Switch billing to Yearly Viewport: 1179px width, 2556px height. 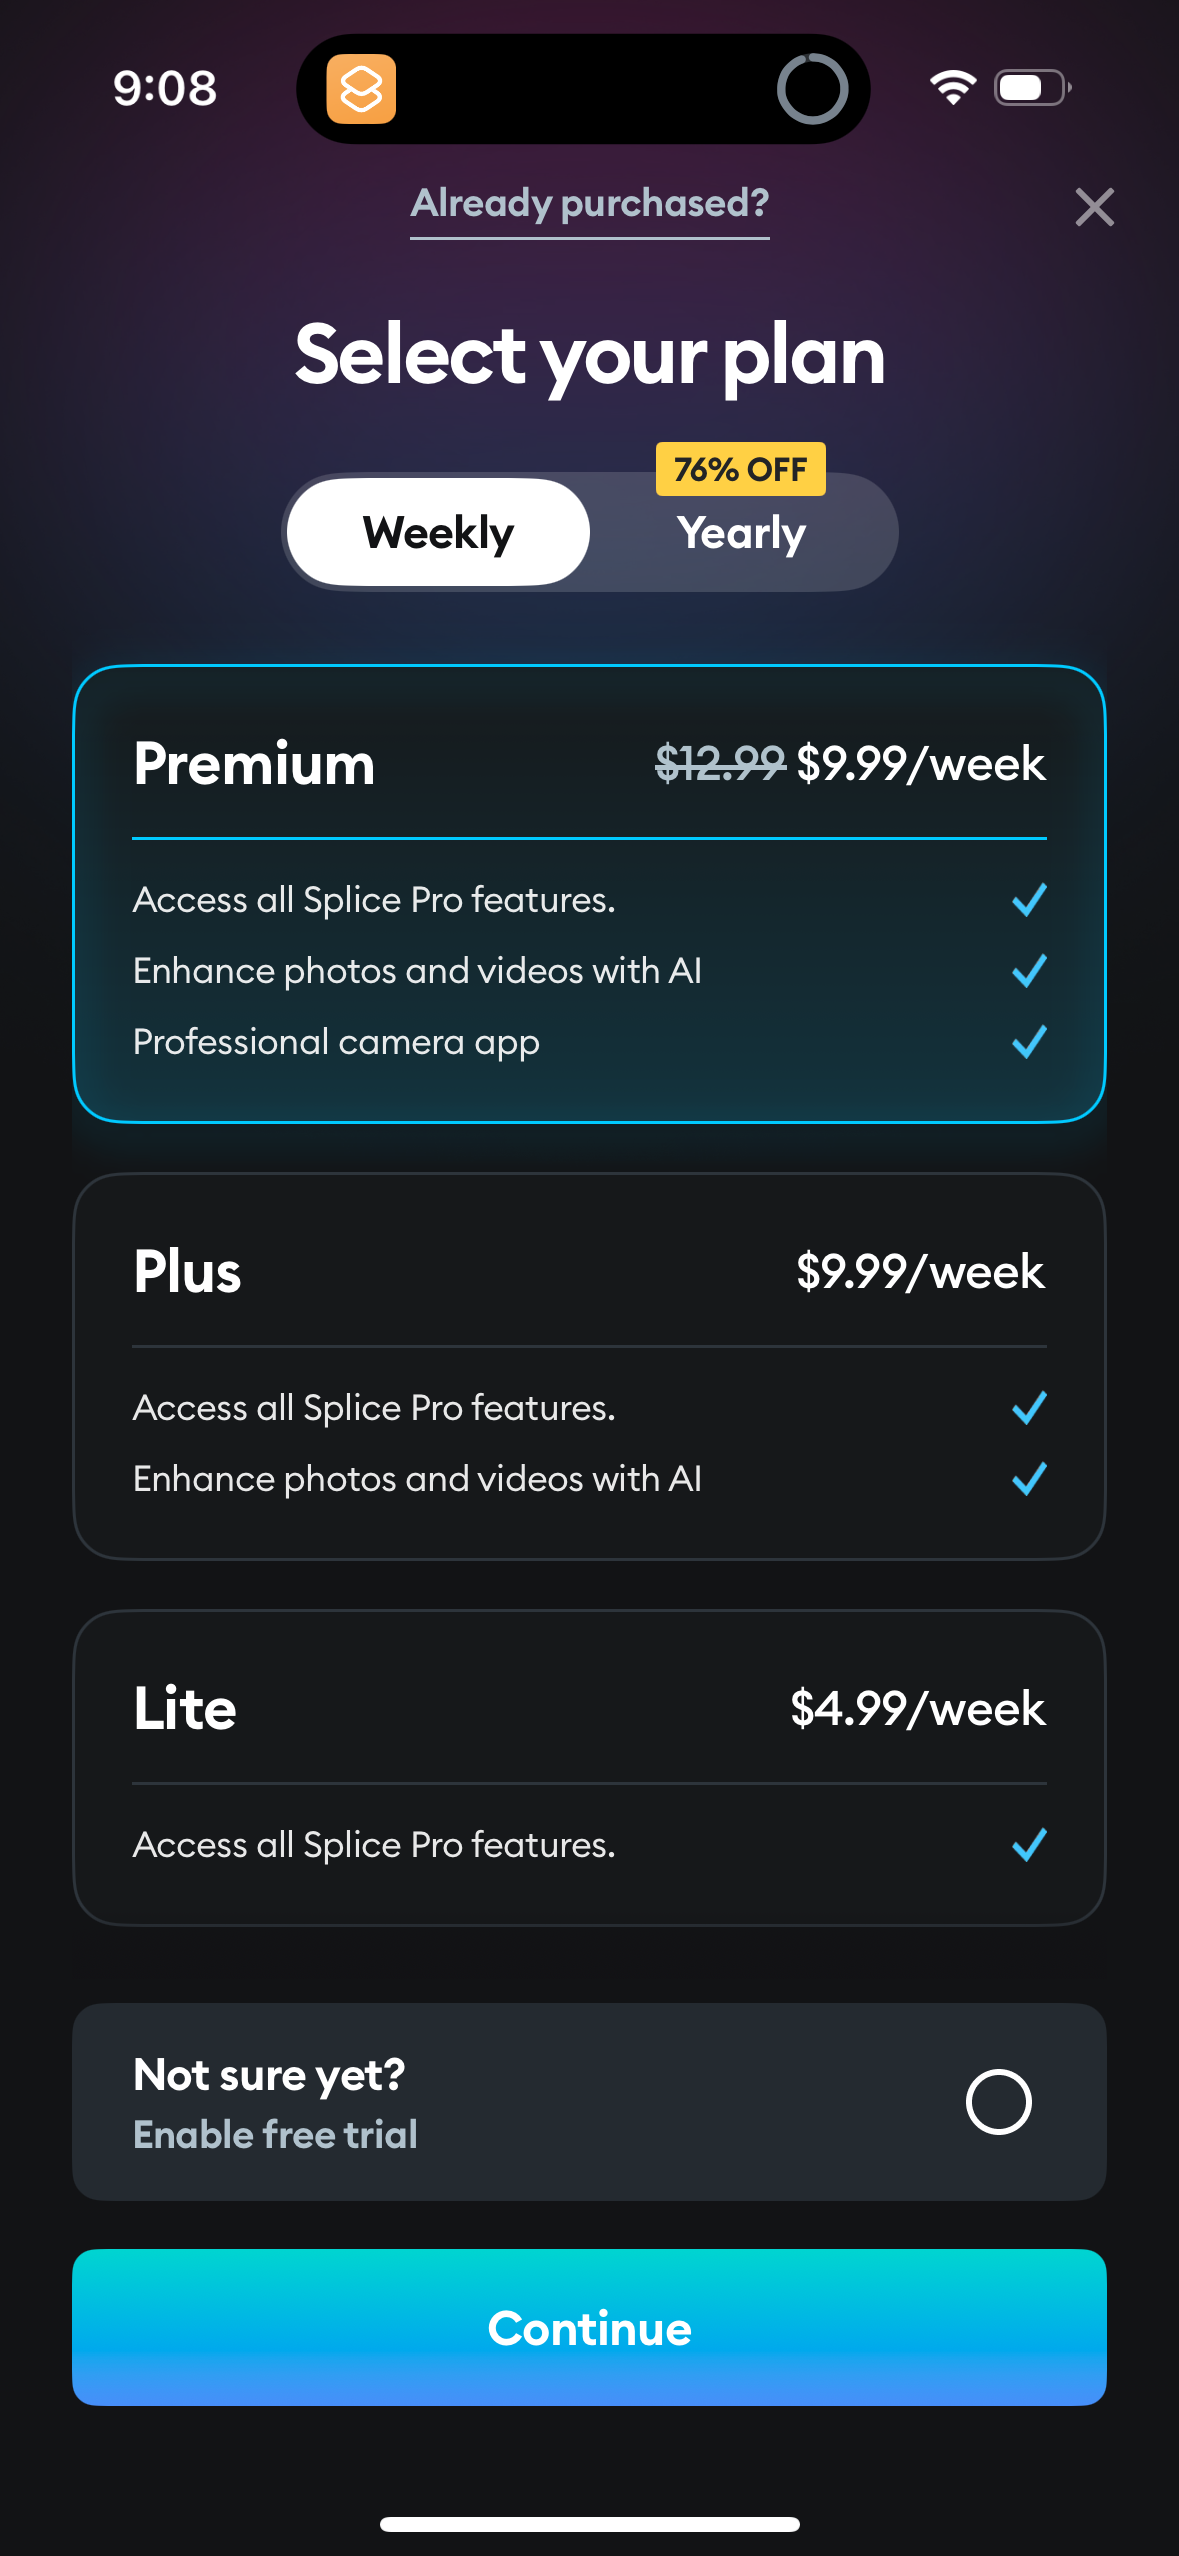(x=742, y=533)
